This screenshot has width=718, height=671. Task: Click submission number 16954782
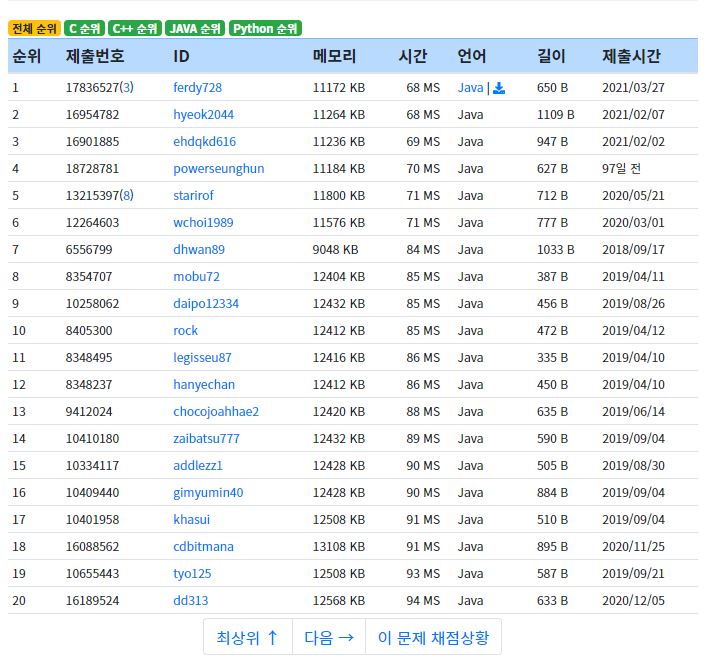pyautogui.click(x=92, y=115)
